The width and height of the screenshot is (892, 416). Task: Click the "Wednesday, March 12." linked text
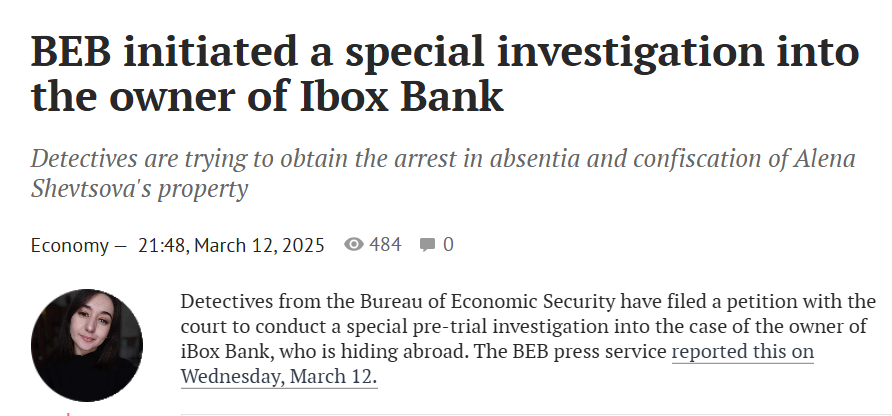279,376
